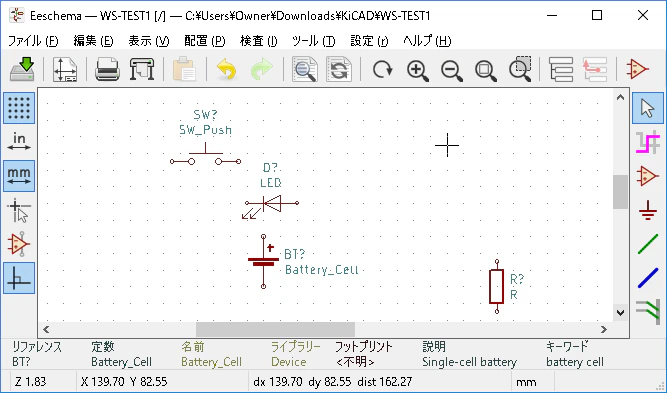This screenshot has height=393, width=667.
Task: Switch units to inches
Action: coord(19,142)
